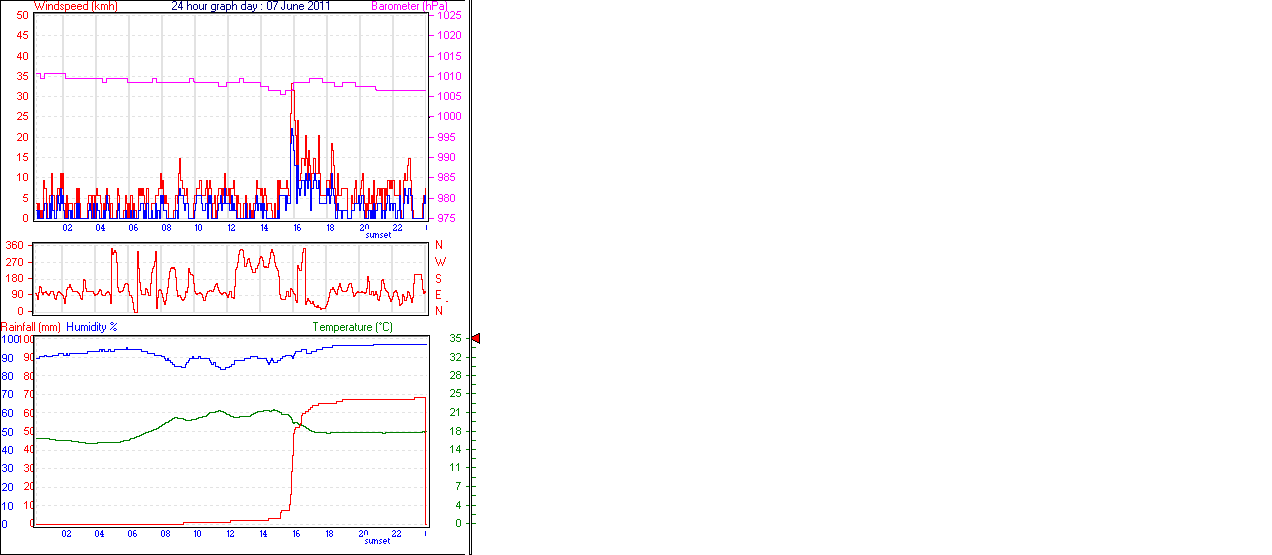Click the red triangle marker beside temperature axis
The width and height of the screenshot is (1272, 555).
476,339
